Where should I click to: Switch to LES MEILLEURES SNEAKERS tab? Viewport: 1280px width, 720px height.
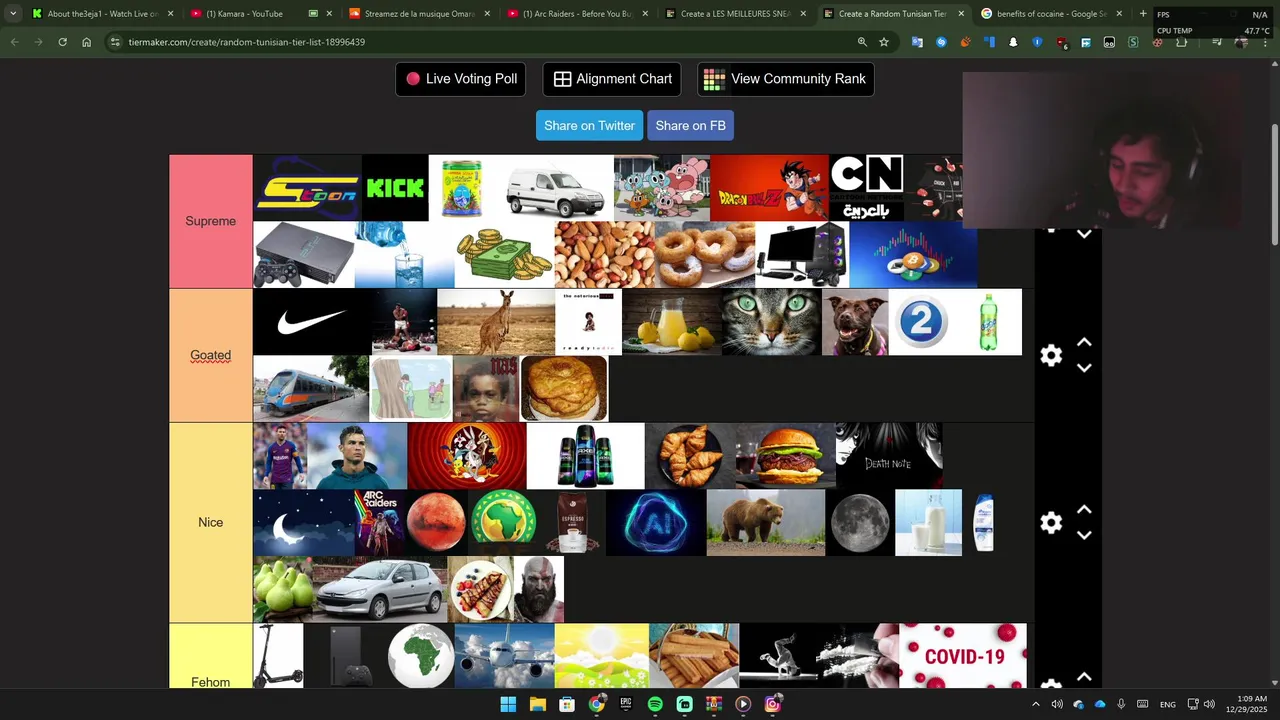735,14
